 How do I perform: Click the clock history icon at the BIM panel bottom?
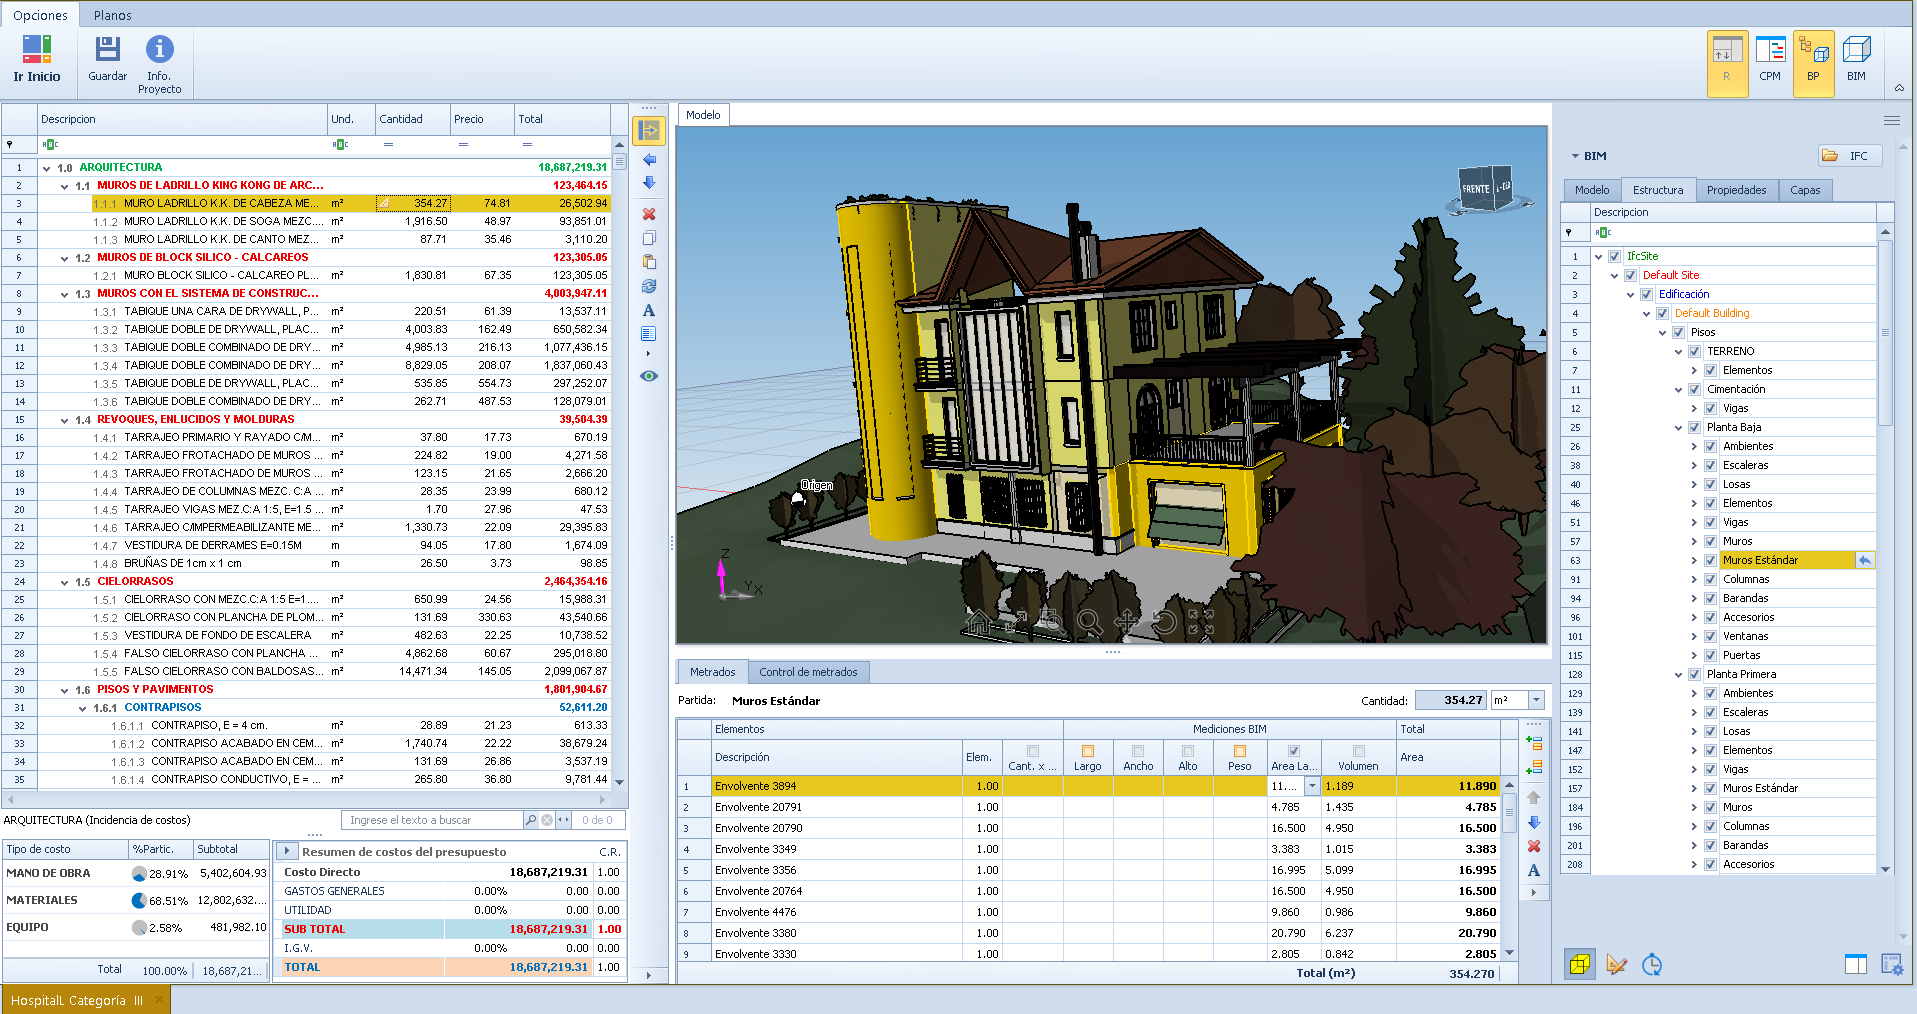(1652, 964)
